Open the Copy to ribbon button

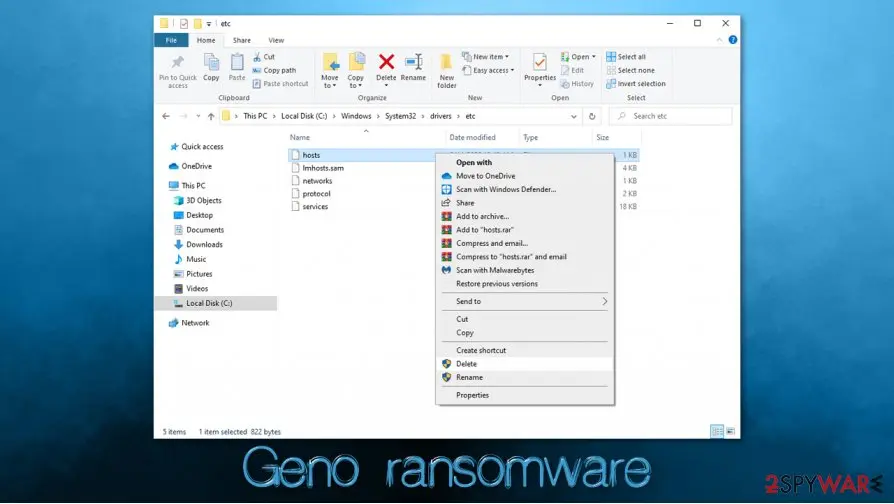[356, 71]
